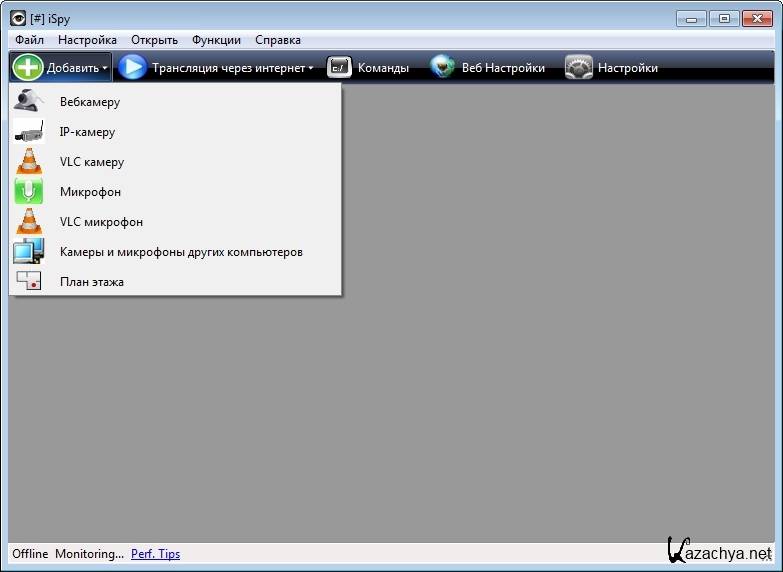This screenshot has width=783, height=572.
Task: Click the IP camera icon in menu
Action: click(x=29, y=132)
